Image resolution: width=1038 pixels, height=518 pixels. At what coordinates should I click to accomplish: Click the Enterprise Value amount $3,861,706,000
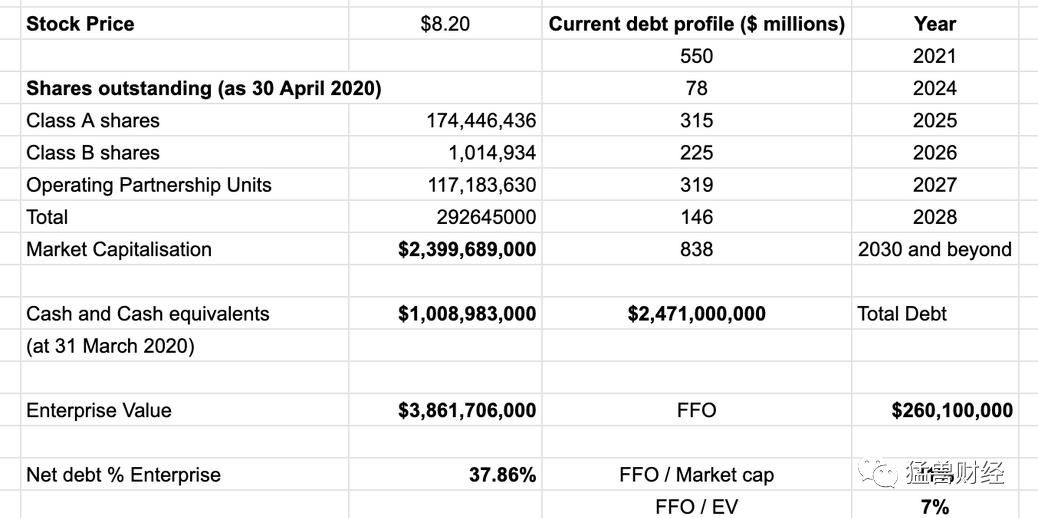point(467,410)
